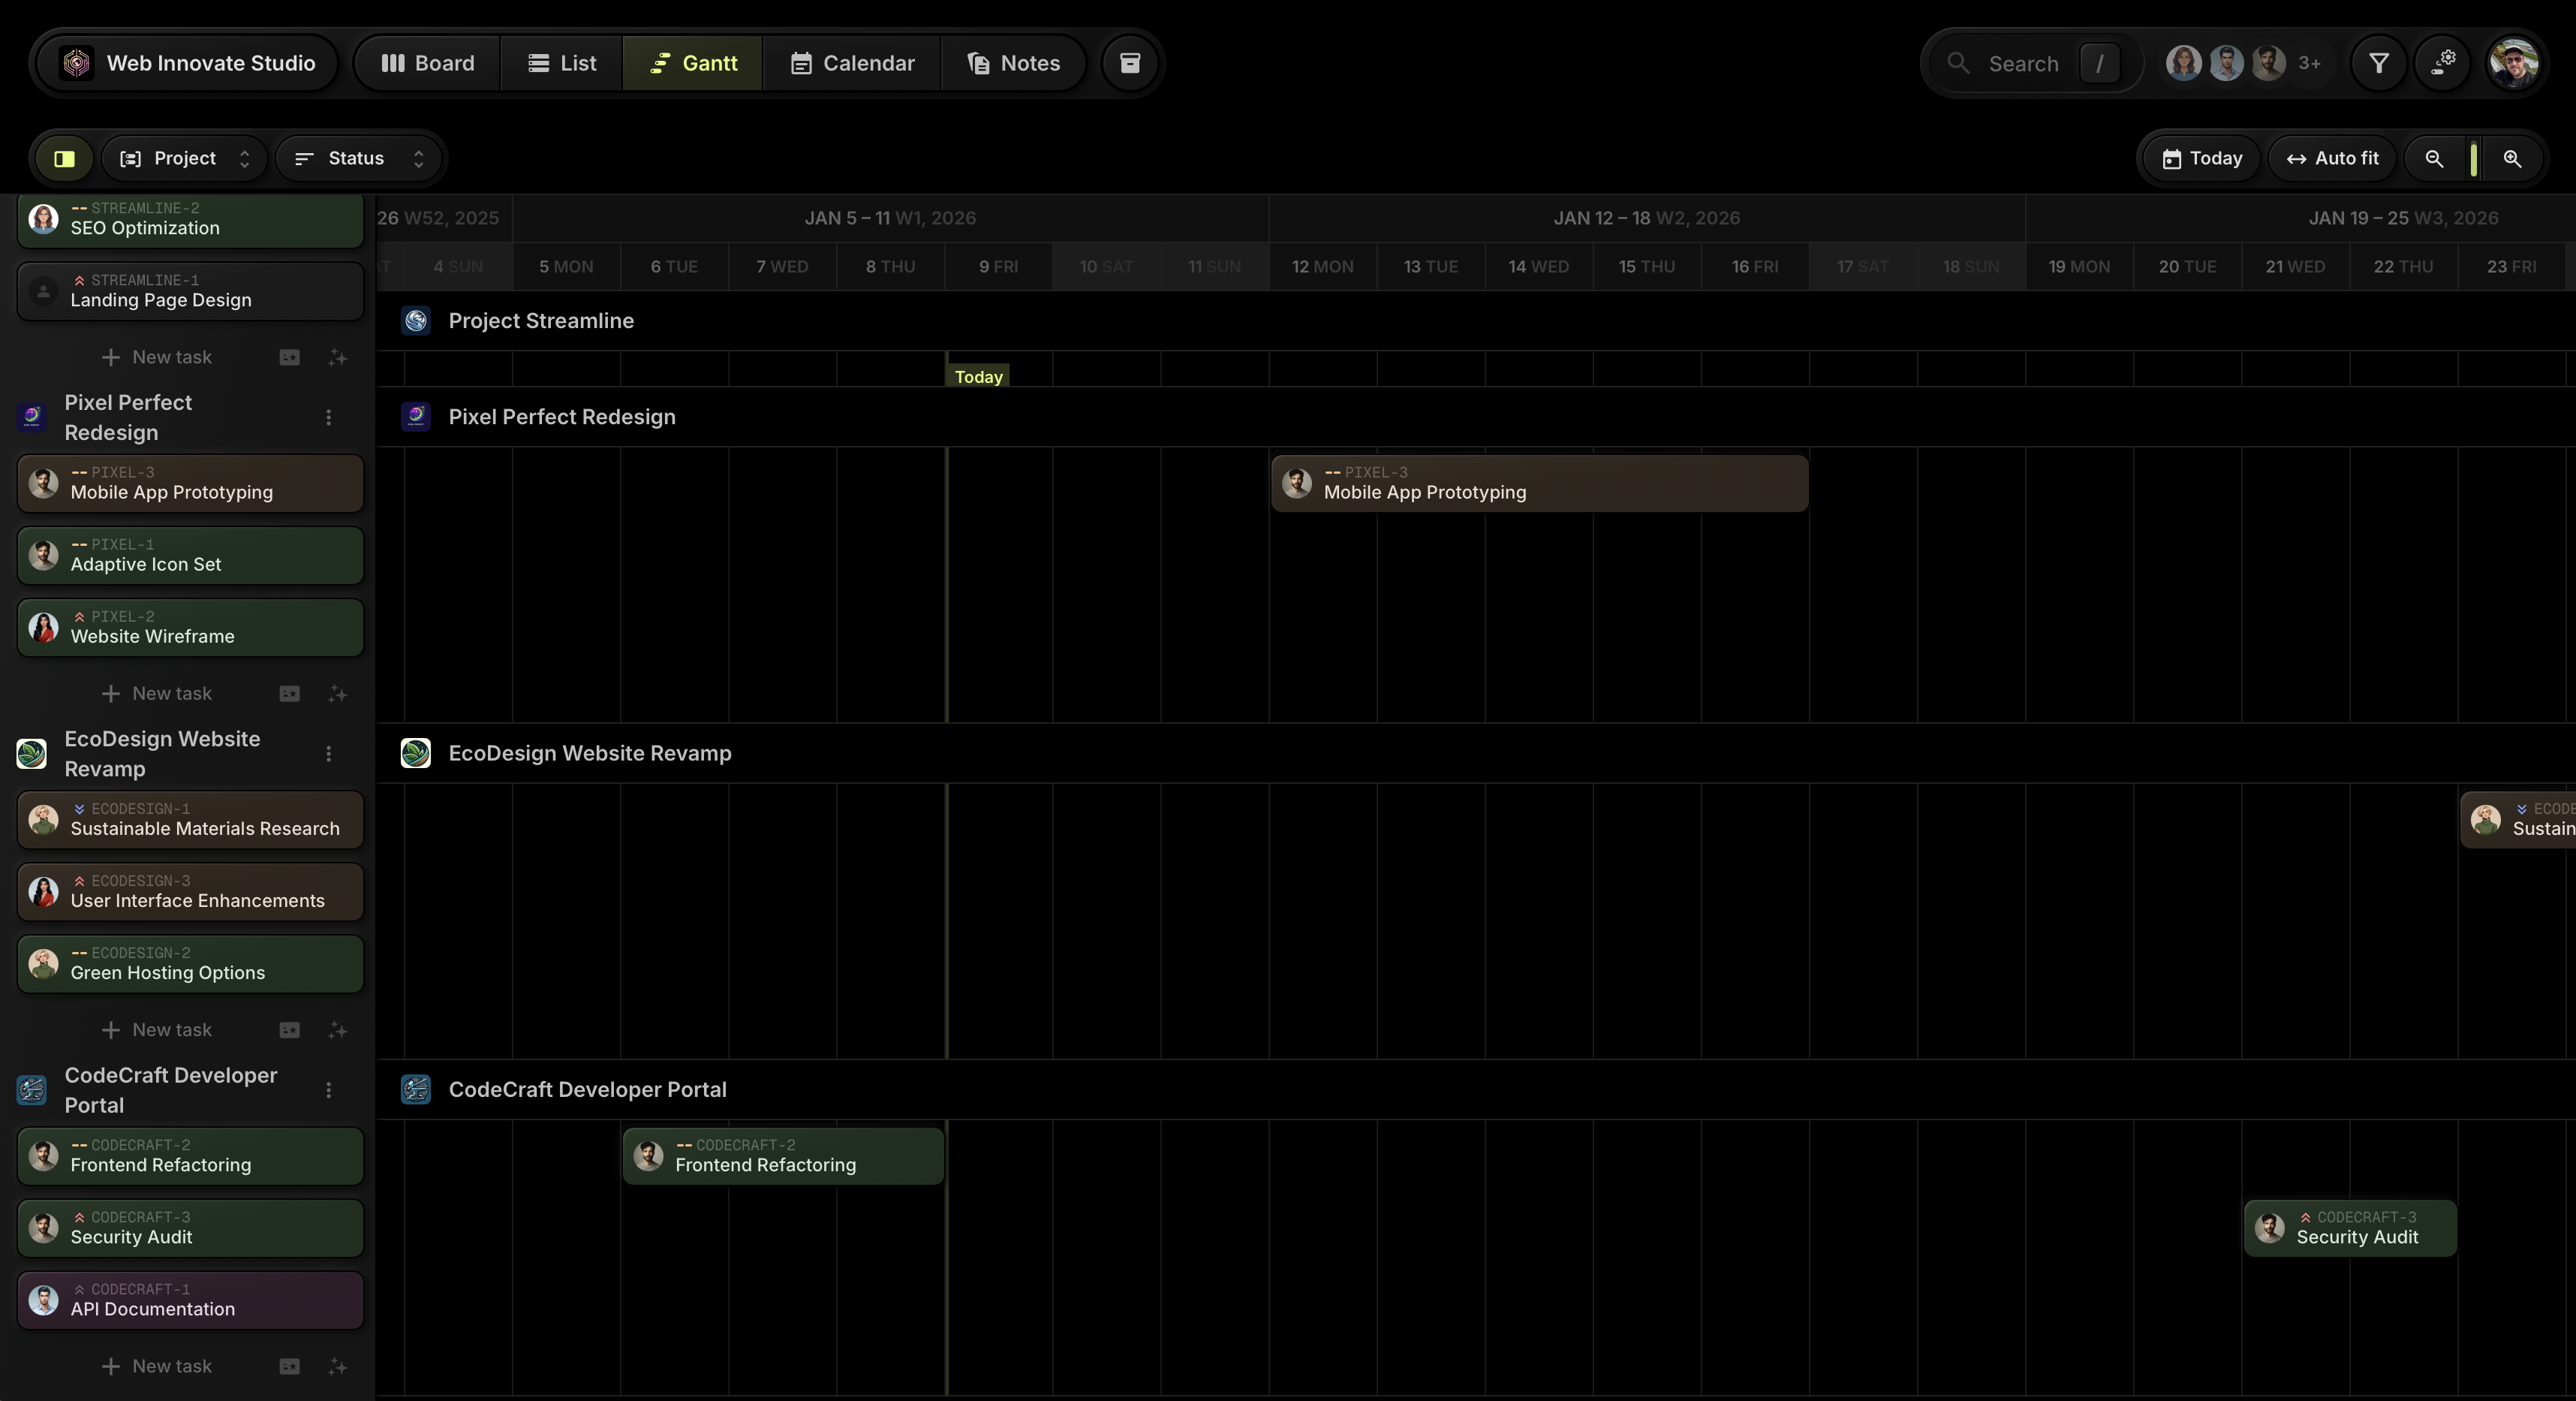
Task: Click the Auto fit button
Action: pos(2332,158)
